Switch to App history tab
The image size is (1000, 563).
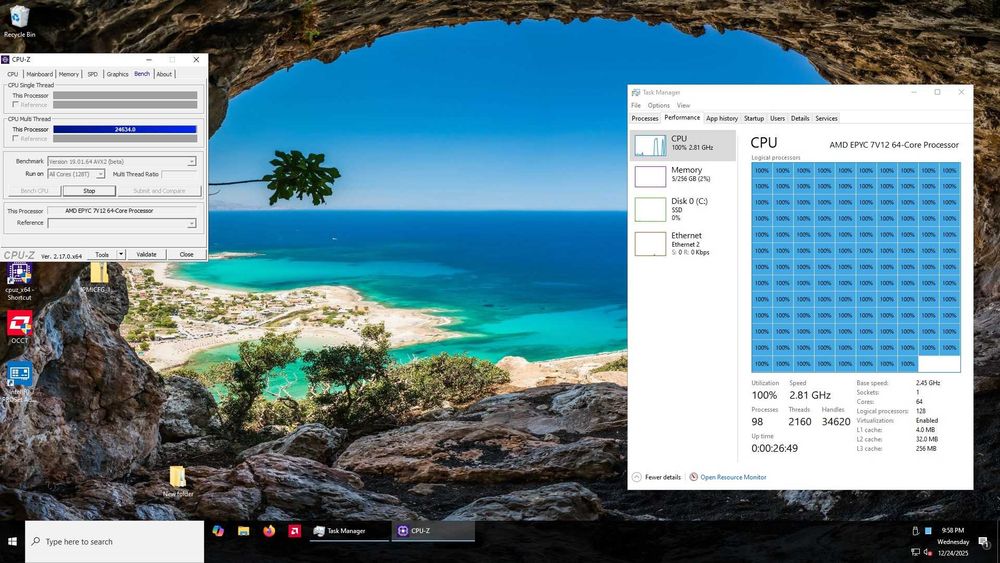click(722, 119)
